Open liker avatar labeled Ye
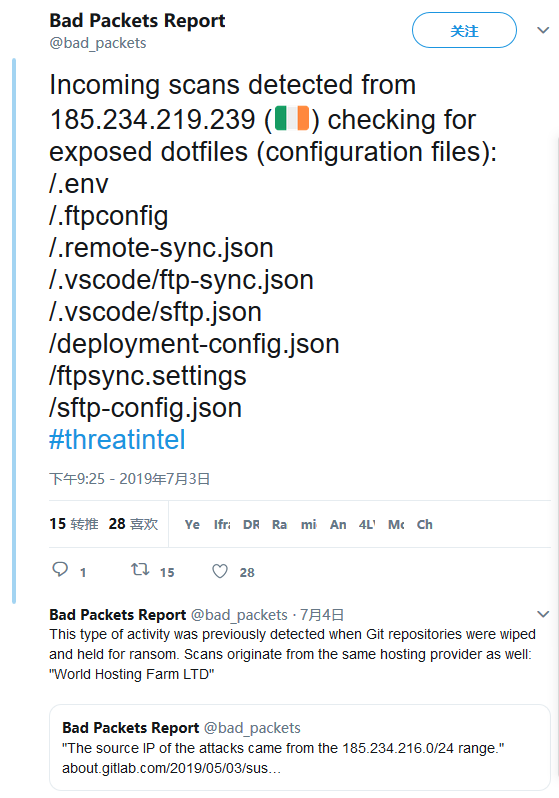The image size is (559, 798). click(192, 524)
